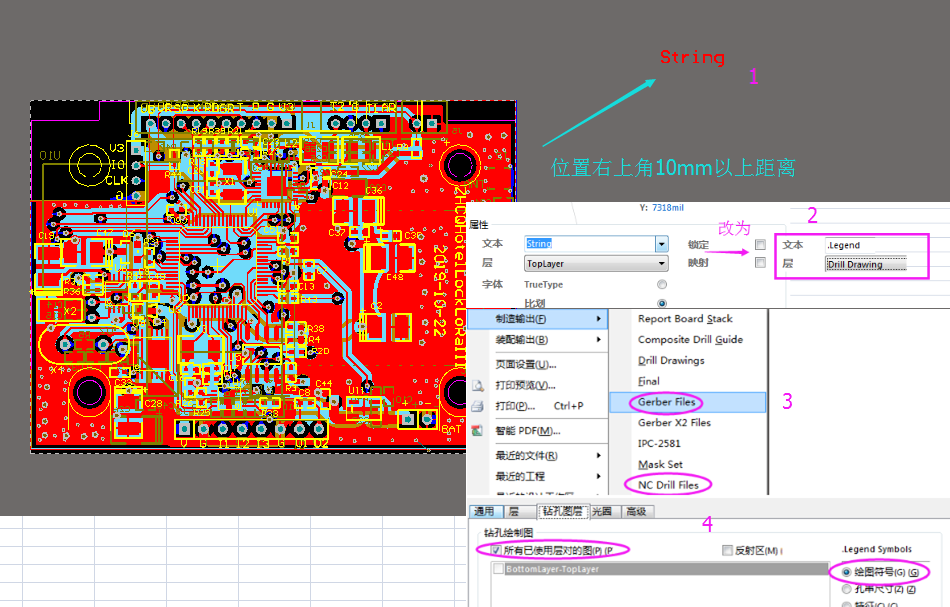
Task: Switch to the 钻孔图层 tab
Action: (x=562, y=511)
